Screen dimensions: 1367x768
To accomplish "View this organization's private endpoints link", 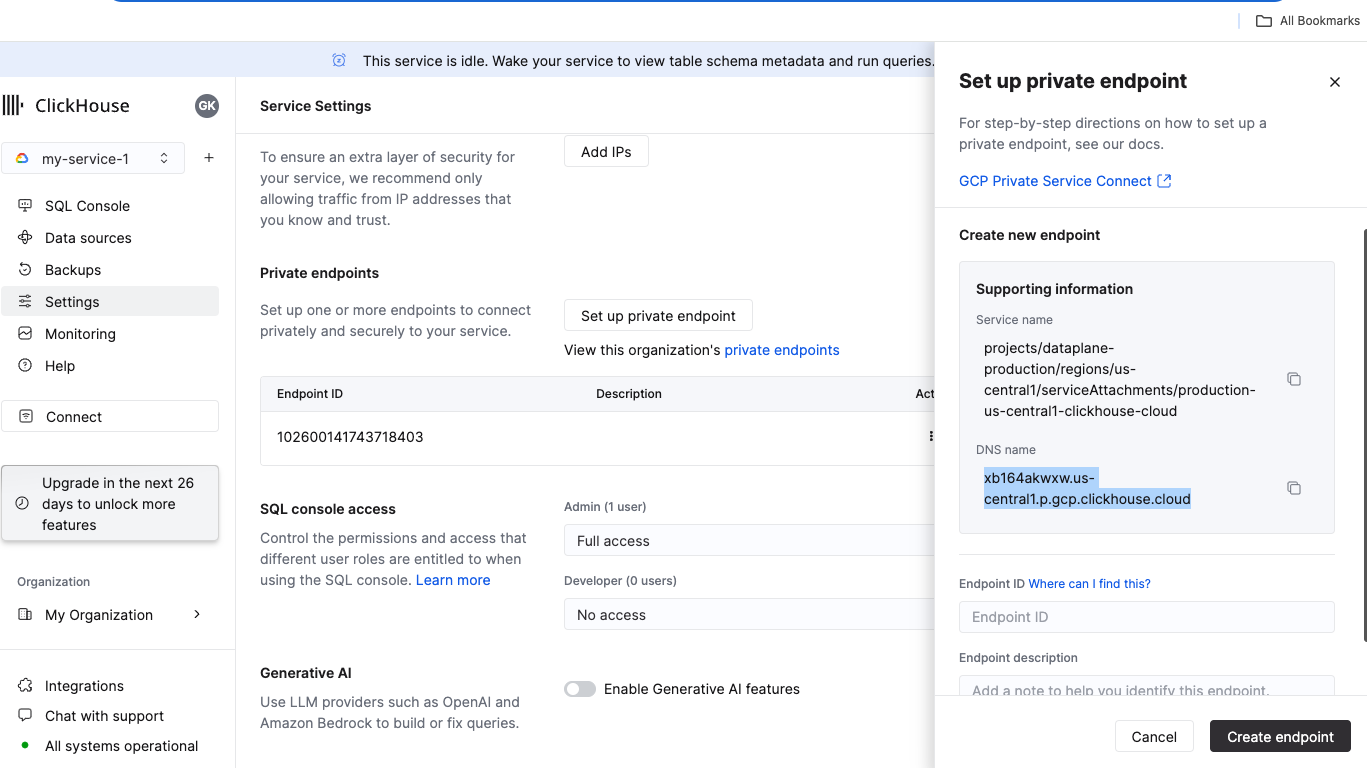I will 781,349.
